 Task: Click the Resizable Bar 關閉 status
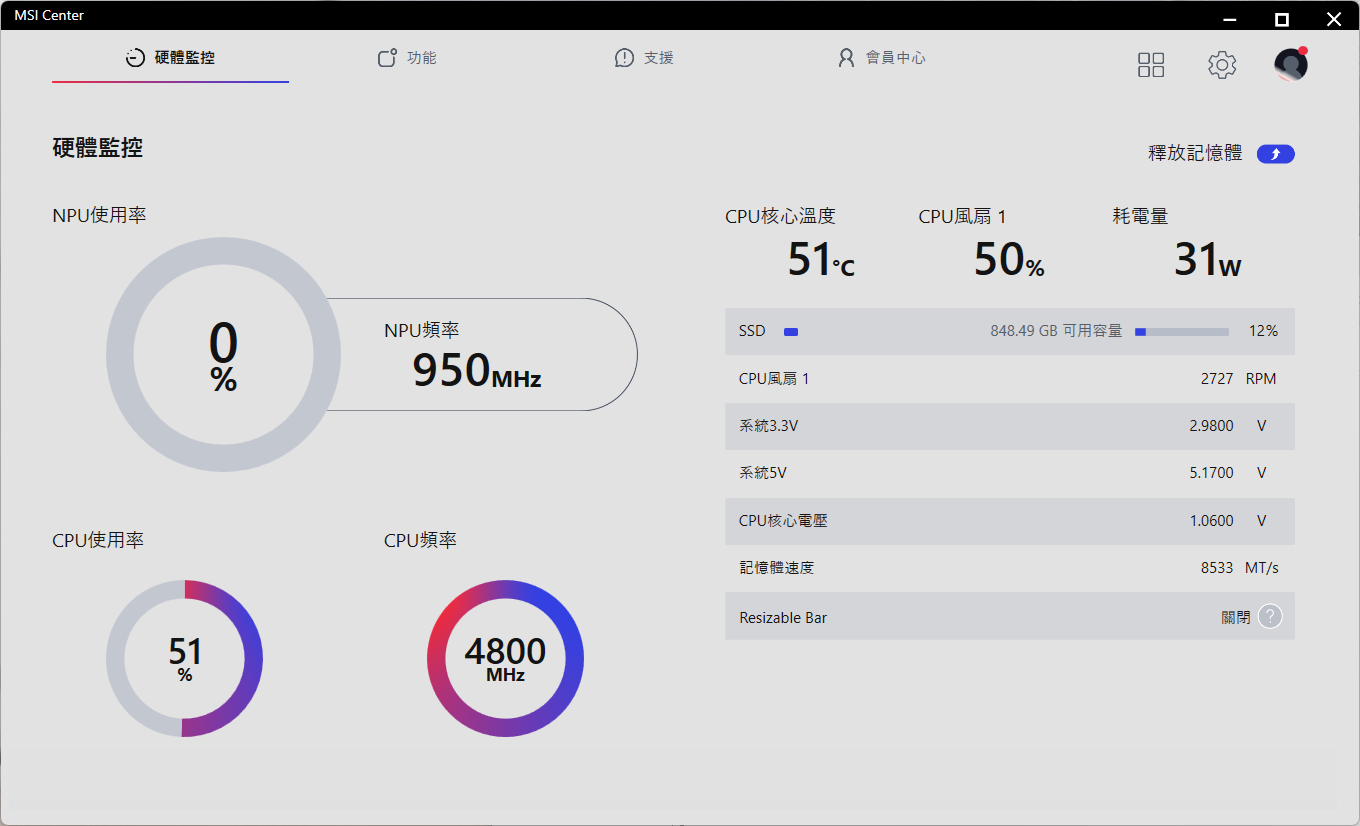tap(1236, 617)
